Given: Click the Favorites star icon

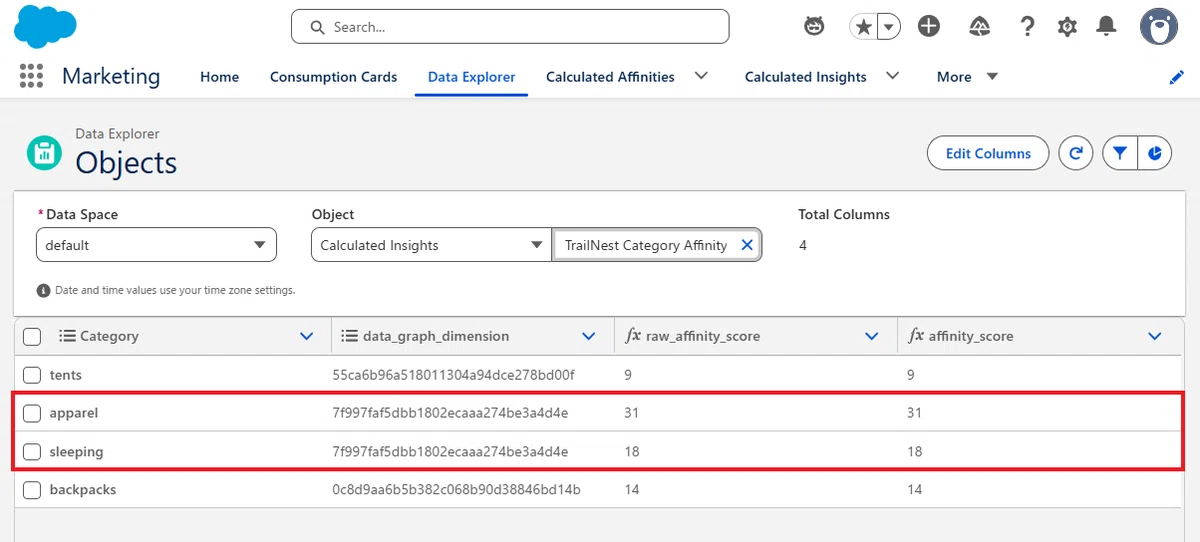Looking at the screenshot, I should coord(863,27).
